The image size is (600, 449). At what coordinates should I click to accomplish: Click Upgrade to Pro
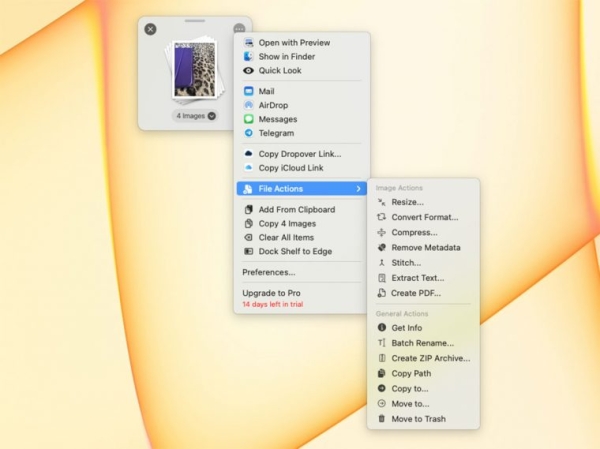coord(271,293)
